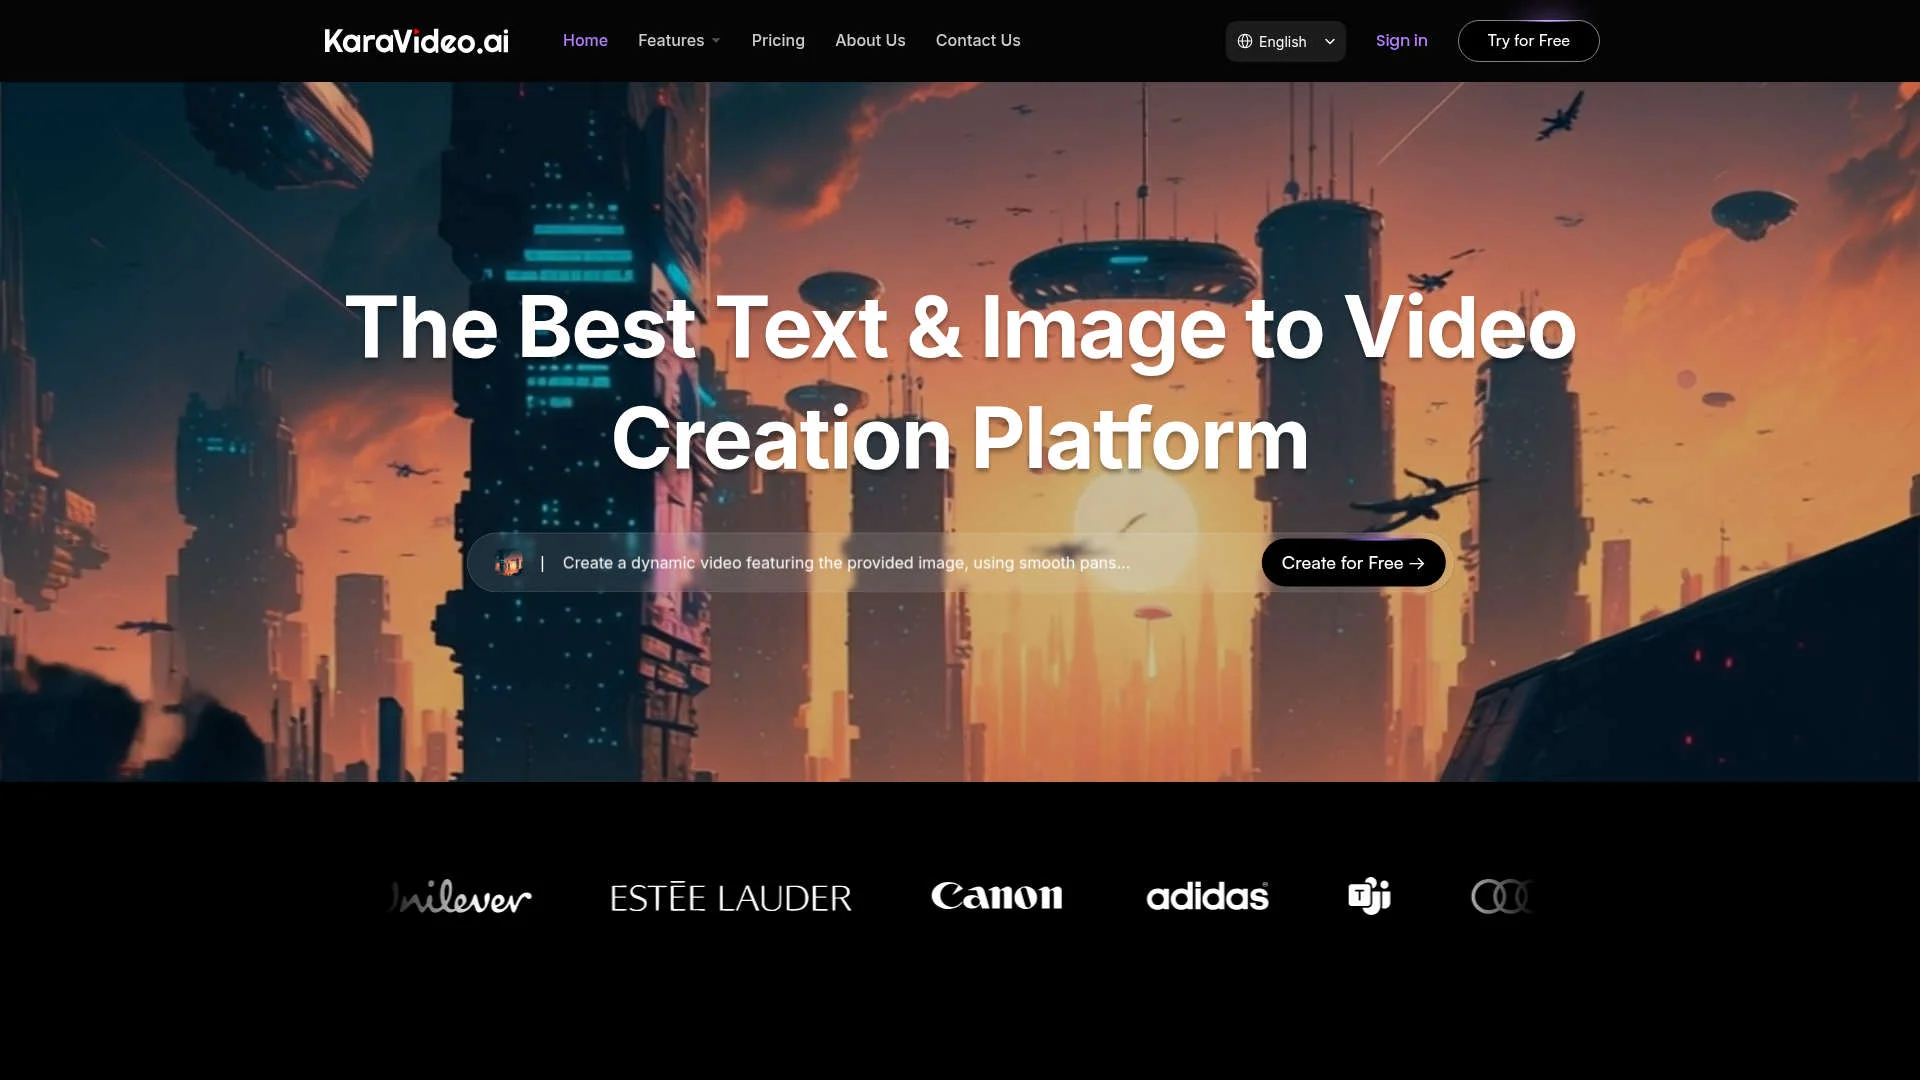Click the Microsoft Teams logo
This screenshot has width=1920, height=1080.
tap(1368, 896)
